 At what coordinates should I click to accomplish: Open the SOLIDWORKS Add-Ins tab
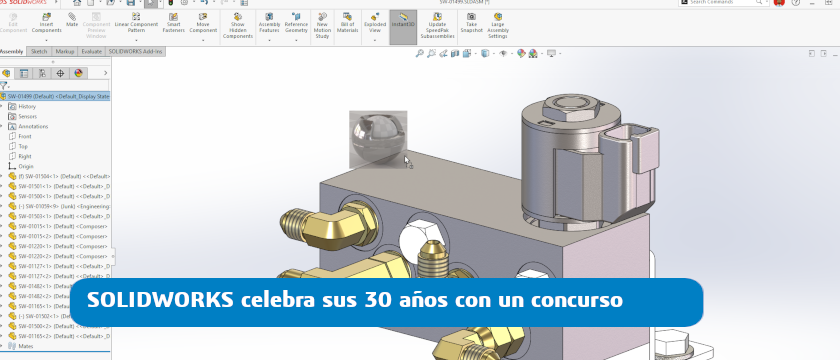coord(136,51)
